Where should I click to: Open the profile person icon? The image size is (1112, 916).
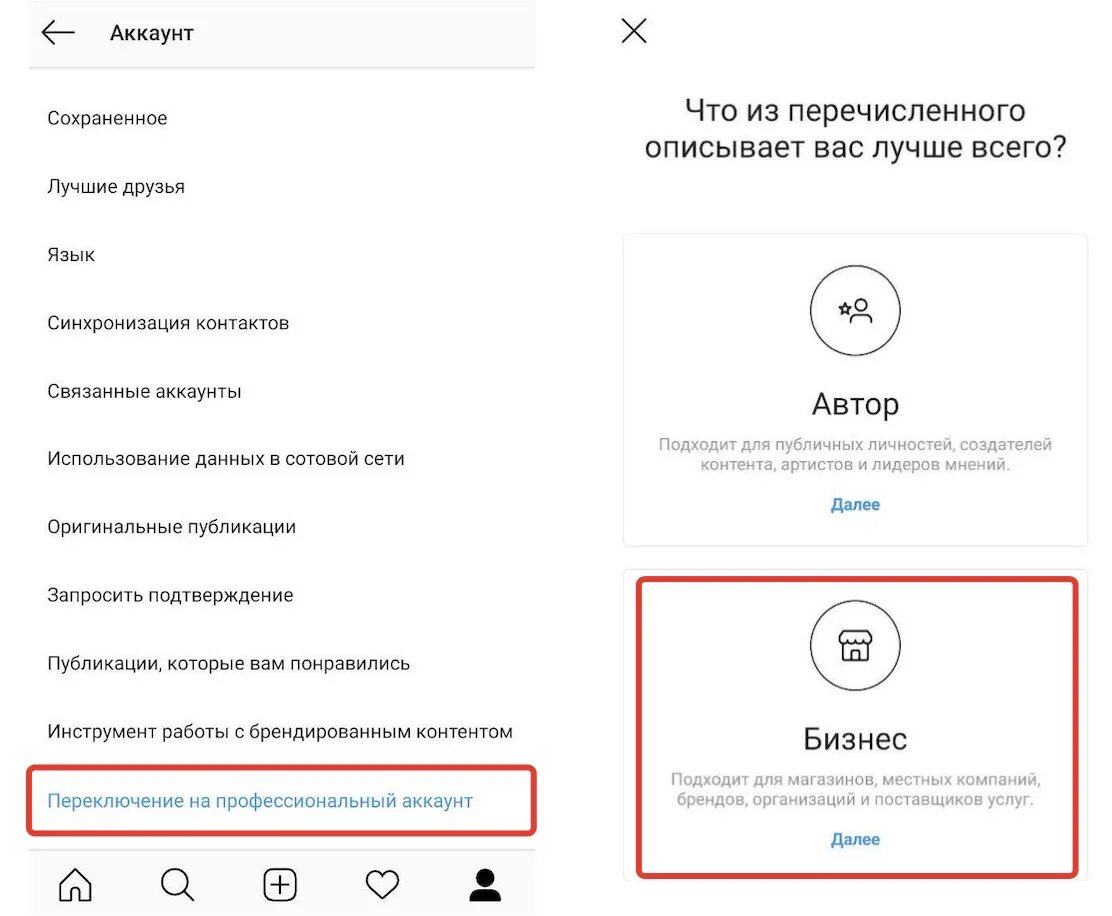point(485,884)
